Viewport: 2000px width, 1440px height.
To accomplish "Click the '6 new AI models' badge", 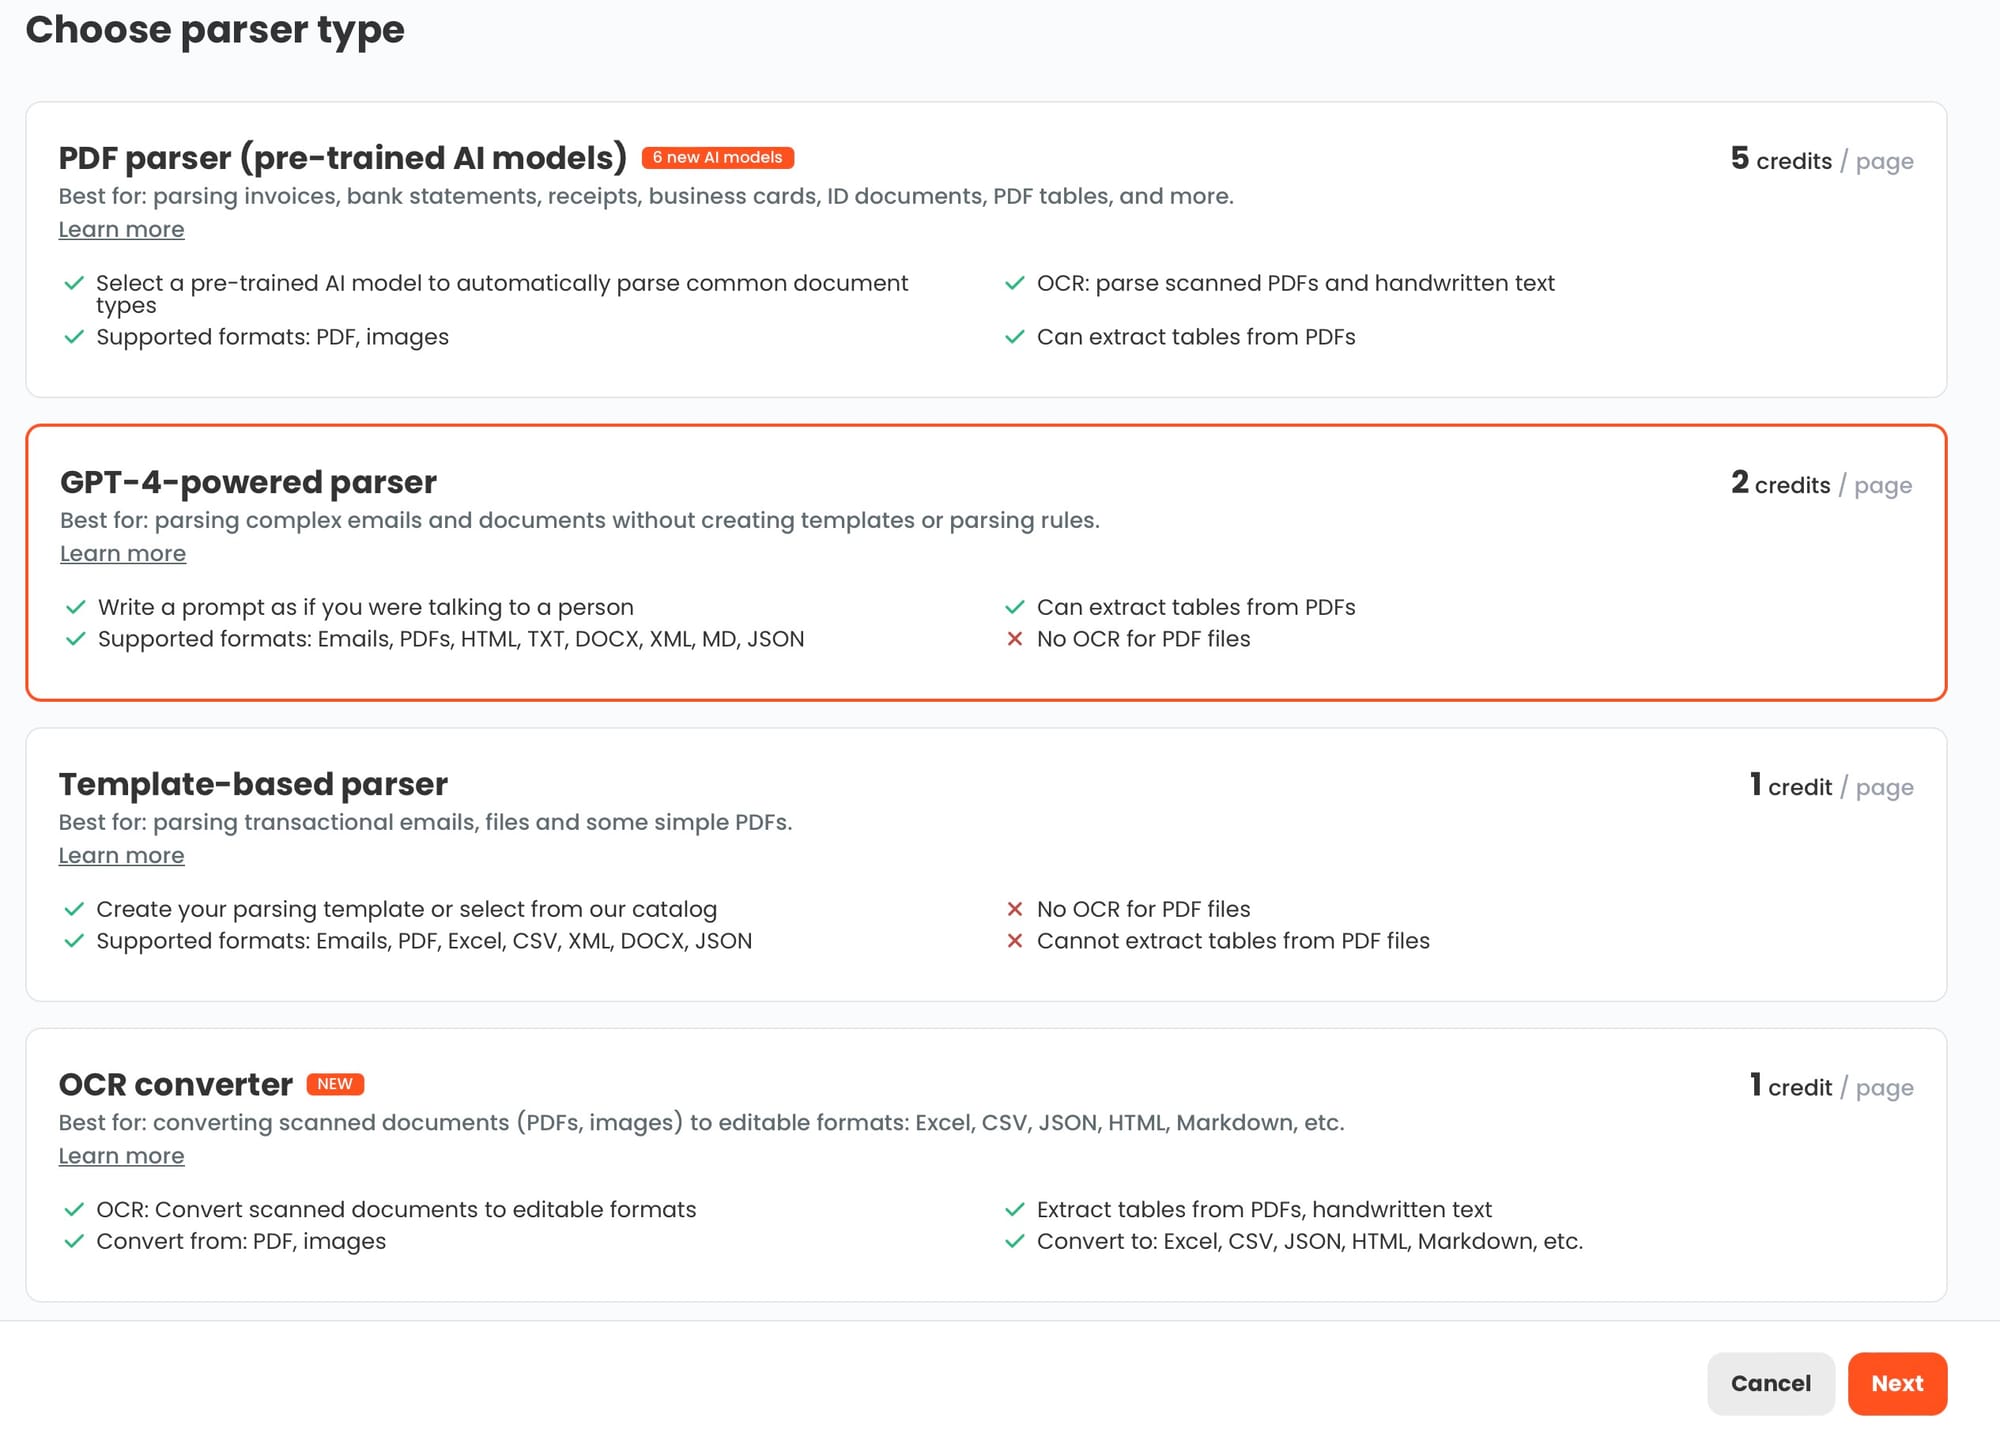I will 717,158.
